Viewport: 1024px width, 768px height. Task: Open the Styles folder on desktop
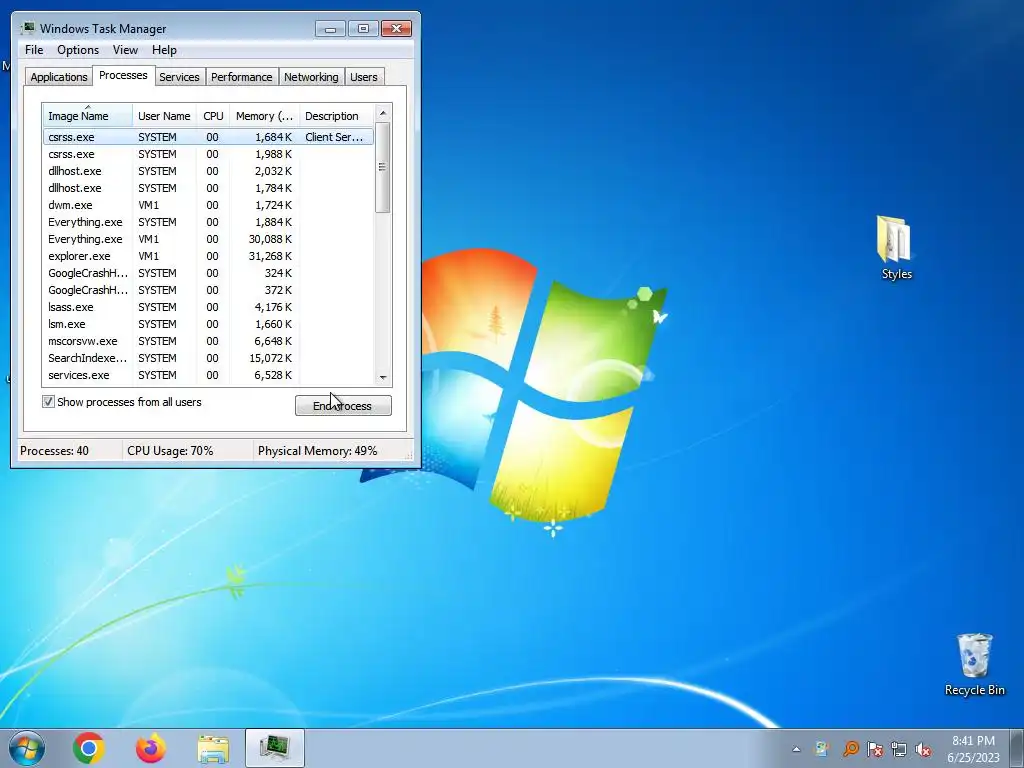[895, 248]
